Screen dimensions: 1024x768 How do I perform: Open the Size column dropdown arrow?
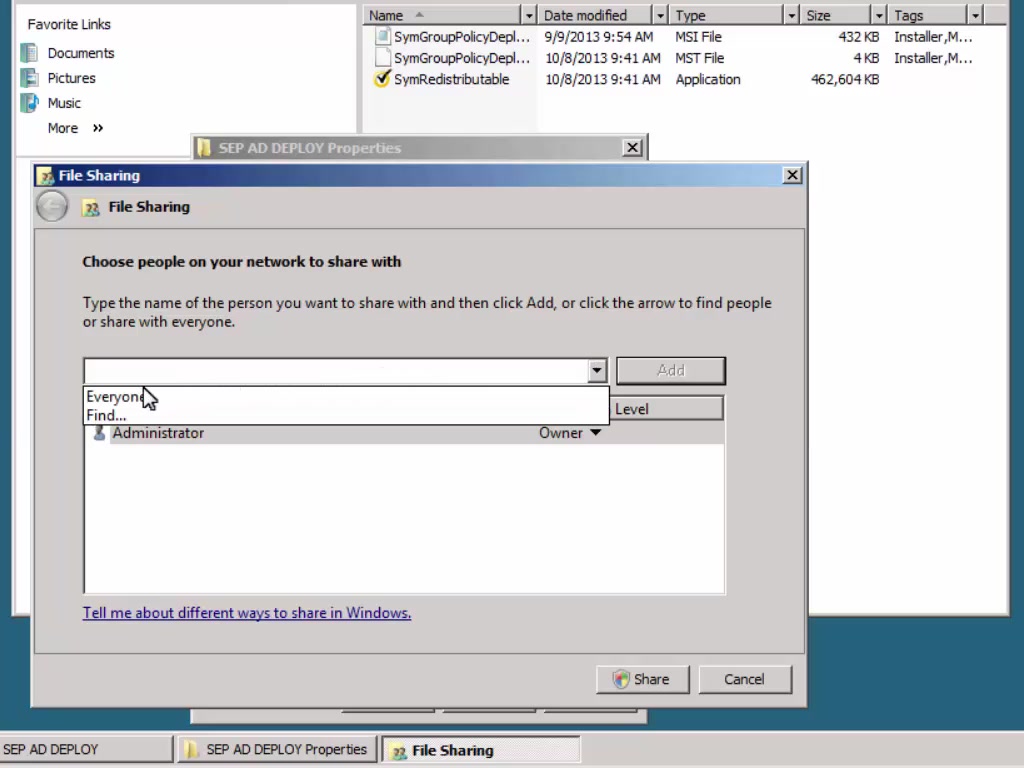tap(879, 15)
